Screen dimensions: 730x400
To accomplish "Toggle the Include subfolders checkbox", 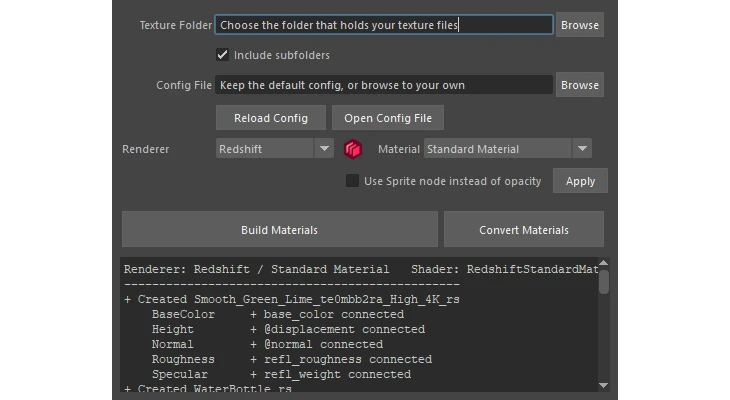I will click(223, 55).
